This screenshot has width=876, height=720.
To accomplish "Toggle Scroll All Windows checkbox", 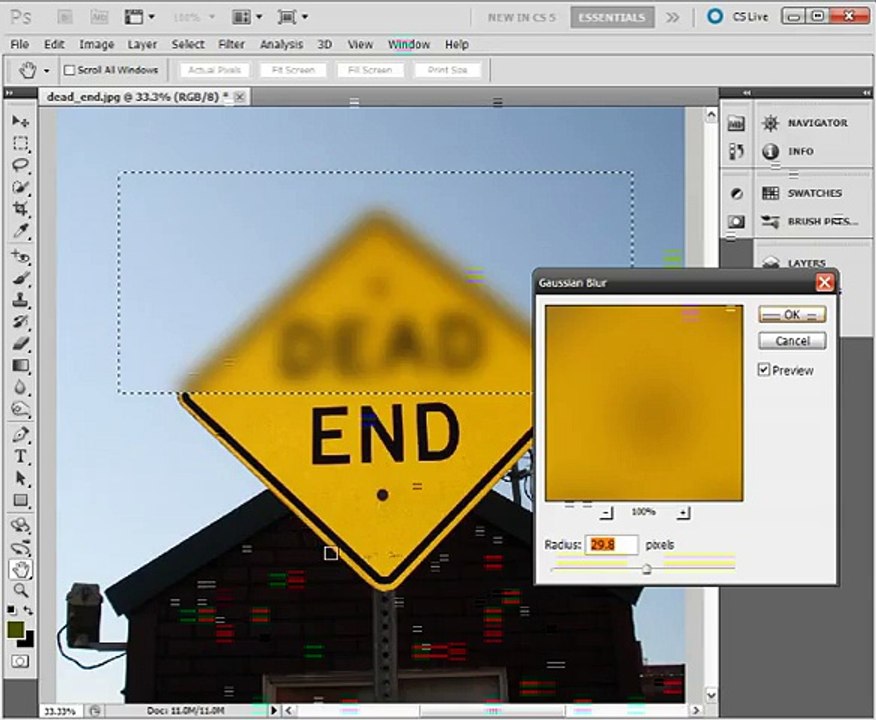I will 69,70.
